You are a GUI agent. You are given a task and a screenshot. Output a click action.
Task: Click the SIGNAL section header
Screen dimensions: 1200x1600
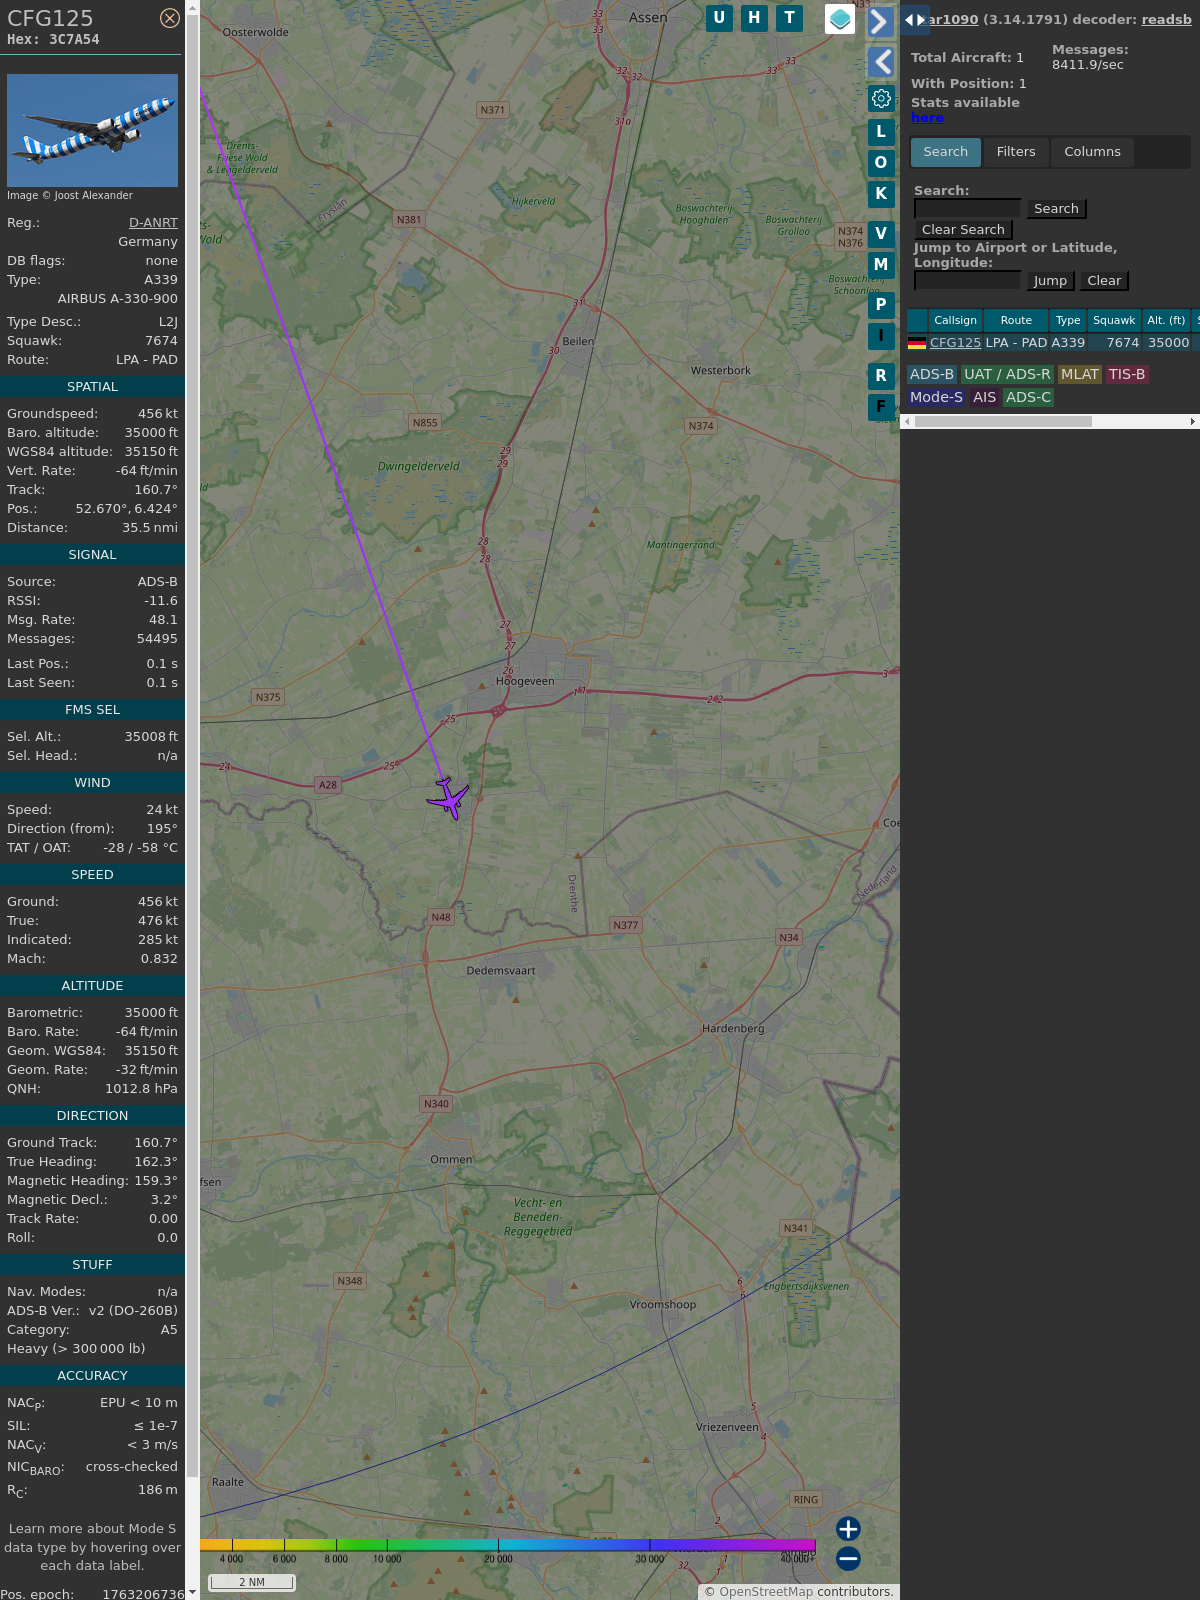pos(92,555)
